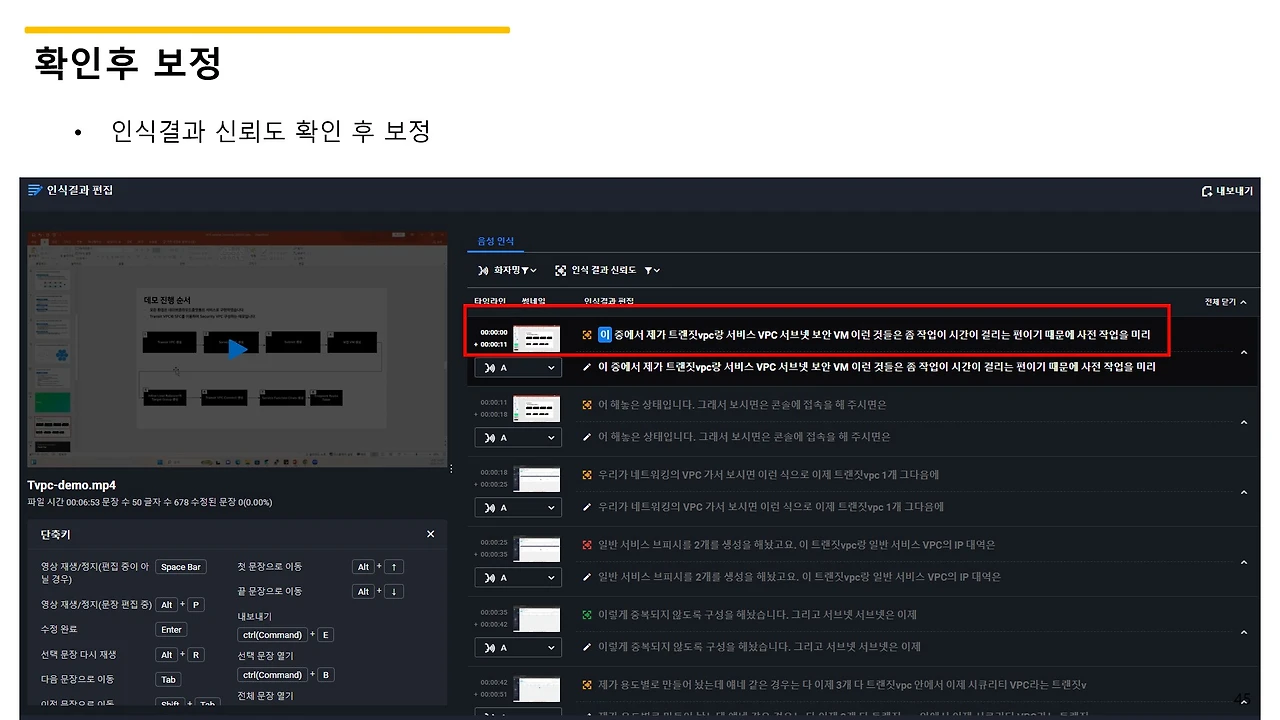This screenshot has height=720, width=1280.
Task: Close the 단축키 shortcuts panel
Action: click(x=430, y=534)
